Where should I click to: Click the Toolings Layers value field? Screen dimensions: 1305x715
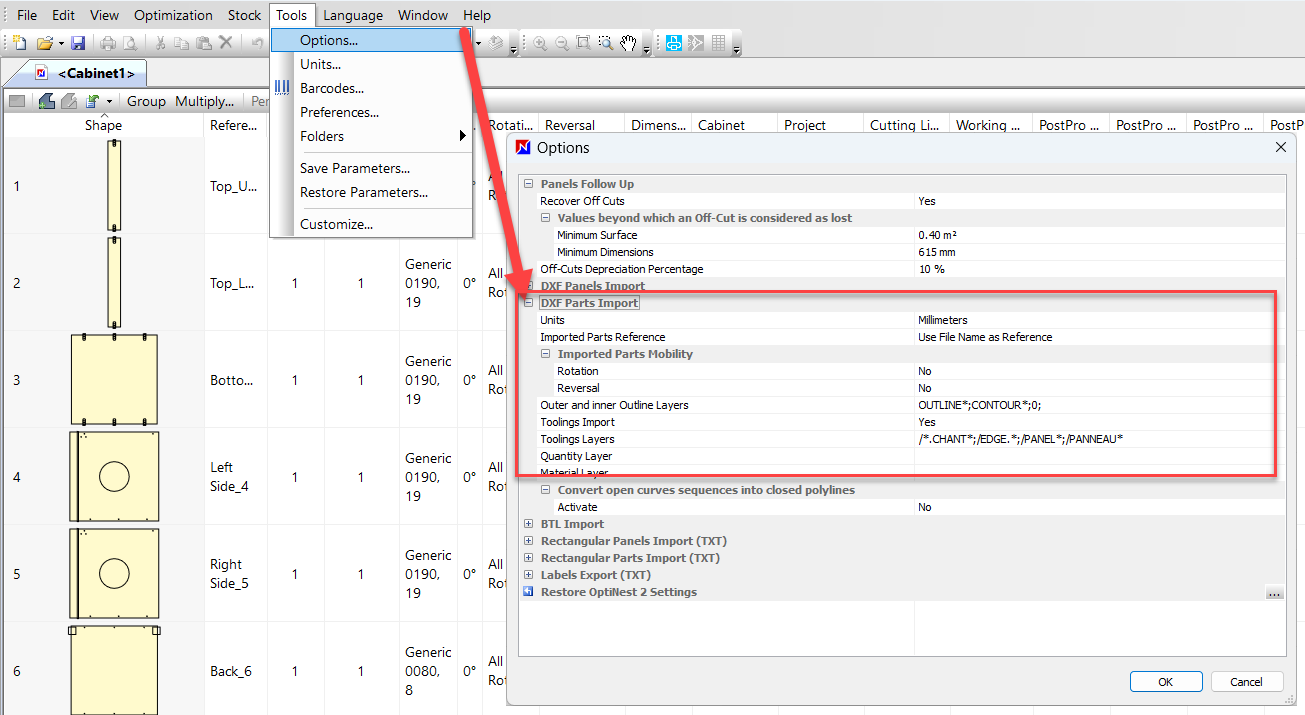(x=1099, y=439)
